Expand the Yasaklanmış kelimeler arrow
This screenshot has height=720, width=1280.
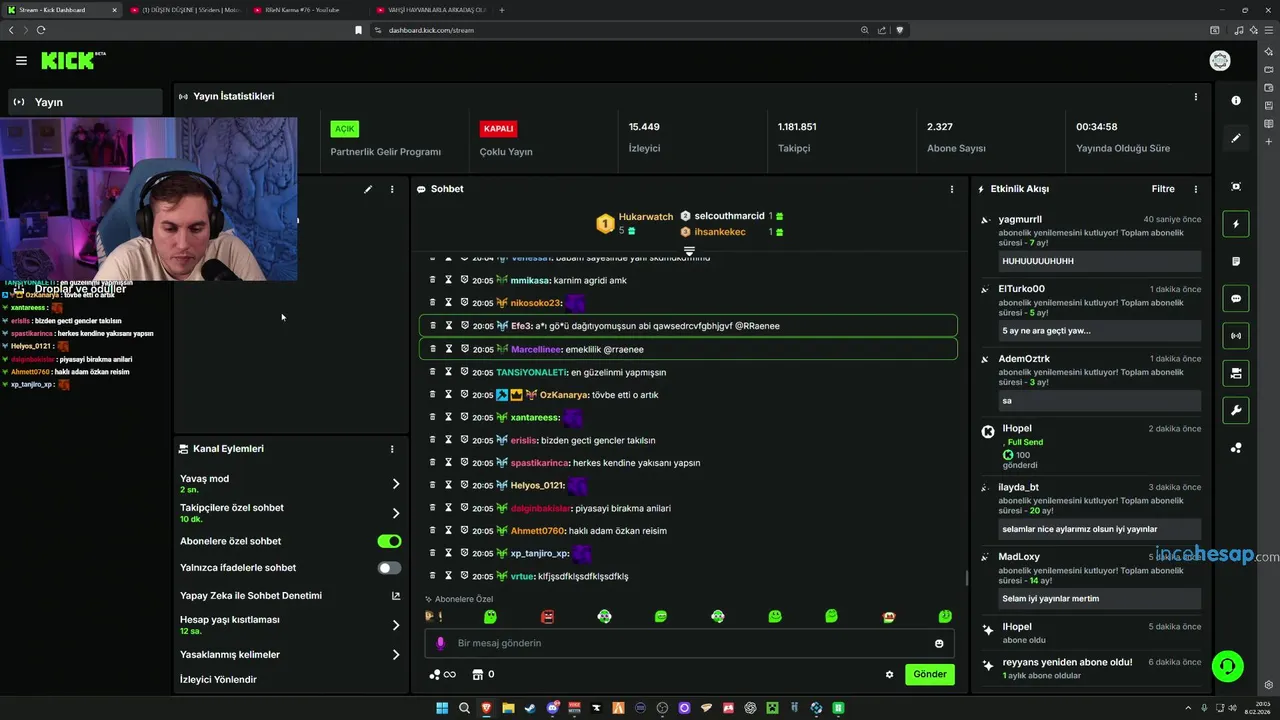[396, 655]
